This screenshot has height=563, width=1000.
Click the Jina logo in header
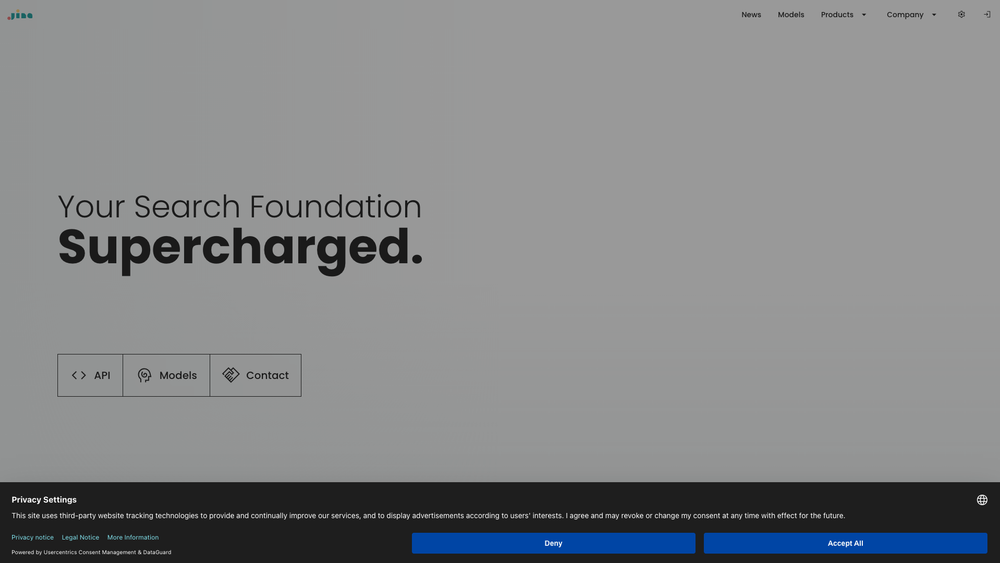point(20,15)
